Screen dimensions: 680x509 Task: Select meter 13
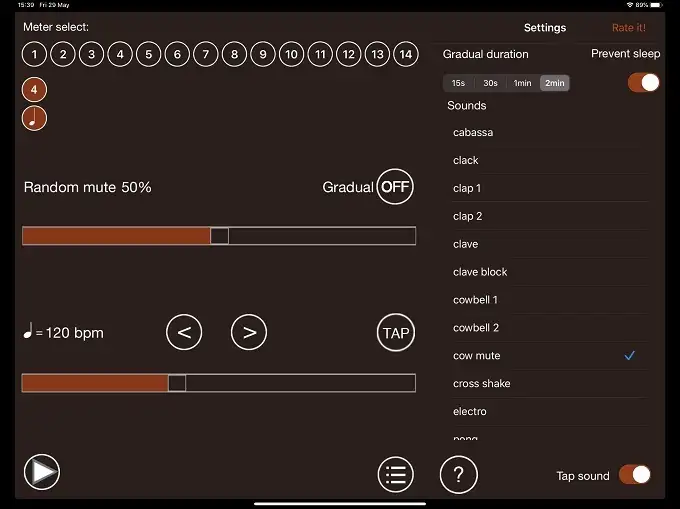click(377, 54)
